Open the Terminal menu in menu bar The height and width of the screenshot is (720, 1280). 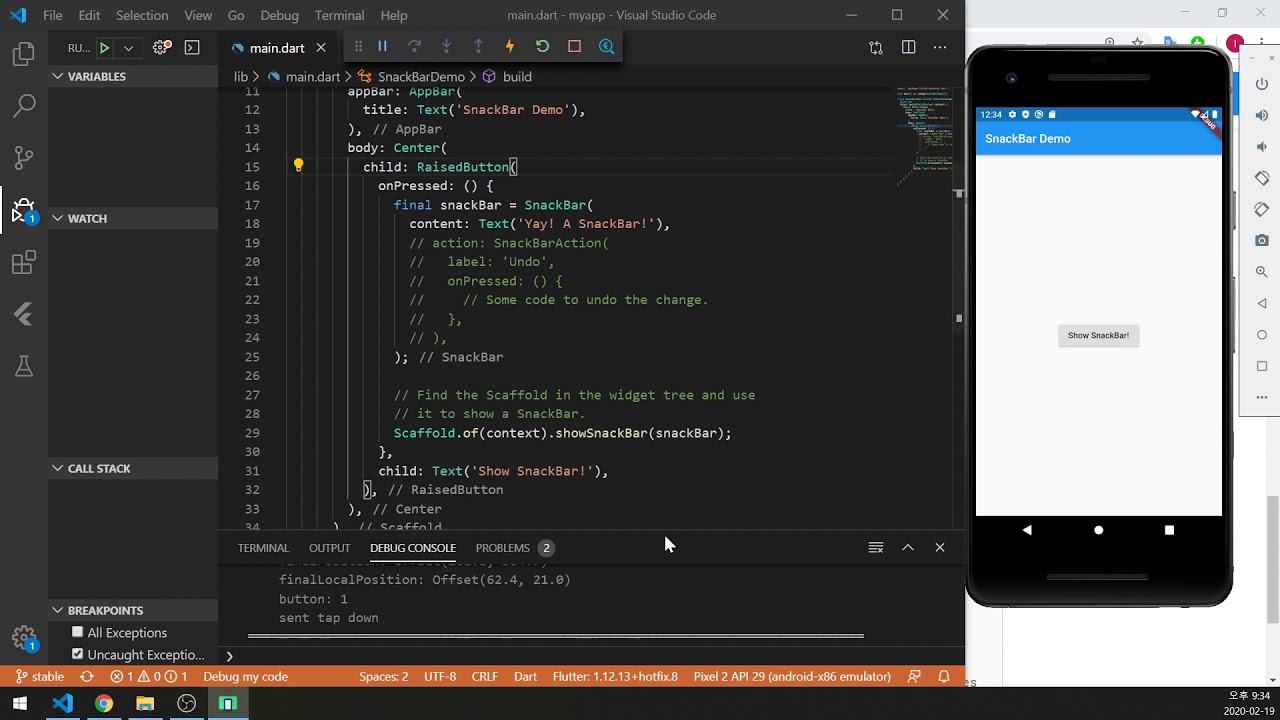point(339,15)
